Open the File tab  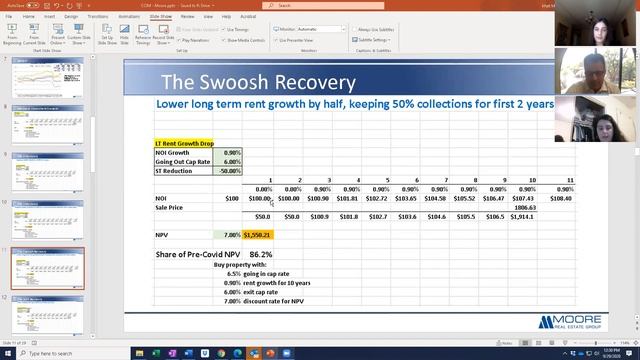pyautogui.click(x=9, y=17)
